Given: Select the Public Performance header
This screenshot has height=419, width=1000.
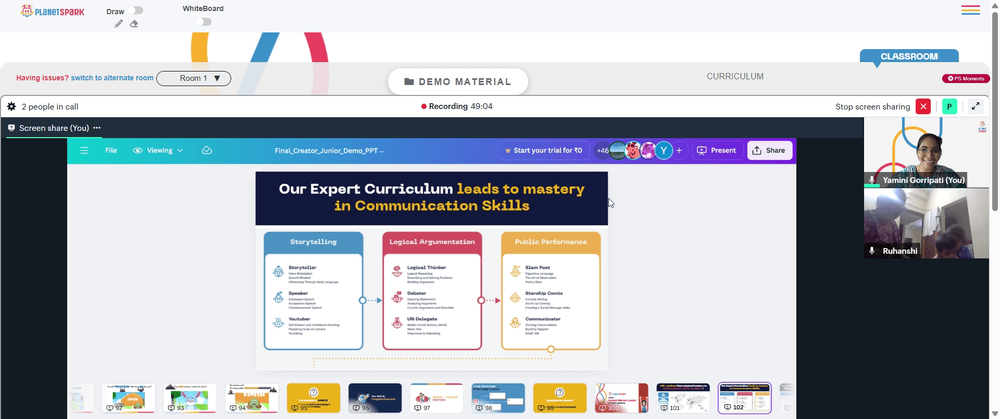Looking at the screenshot, I should tap(551, 242).
